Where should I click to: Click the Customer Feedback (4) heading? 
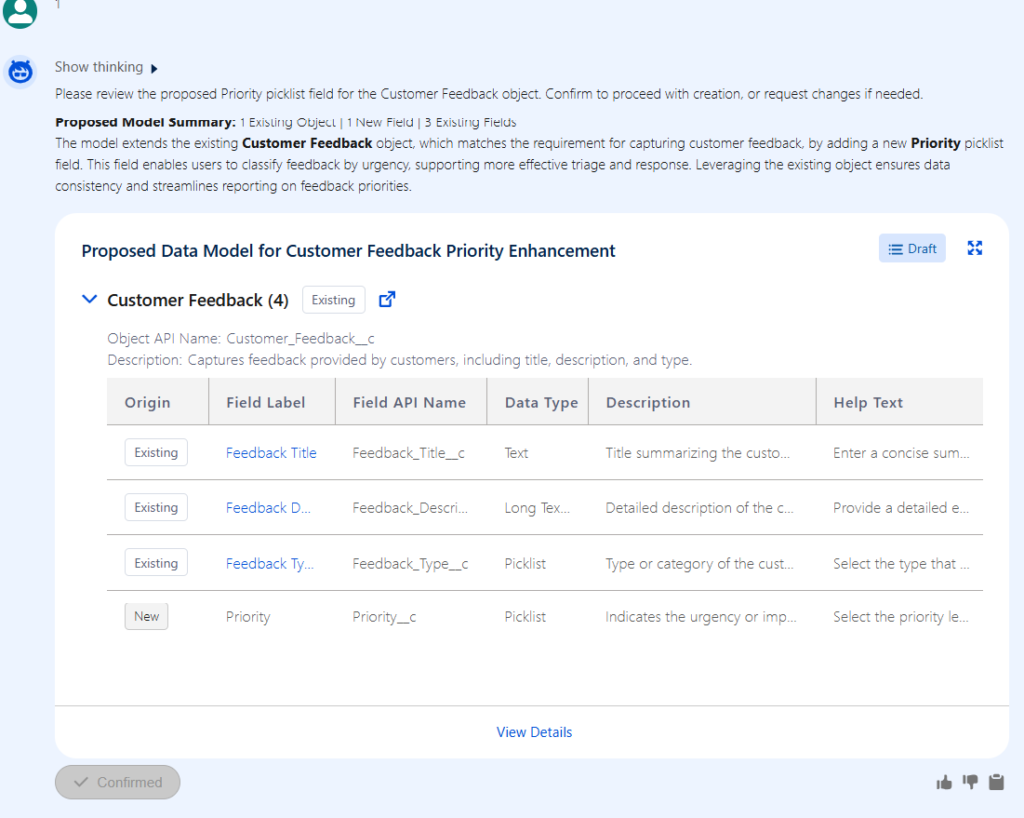point(198,300)
